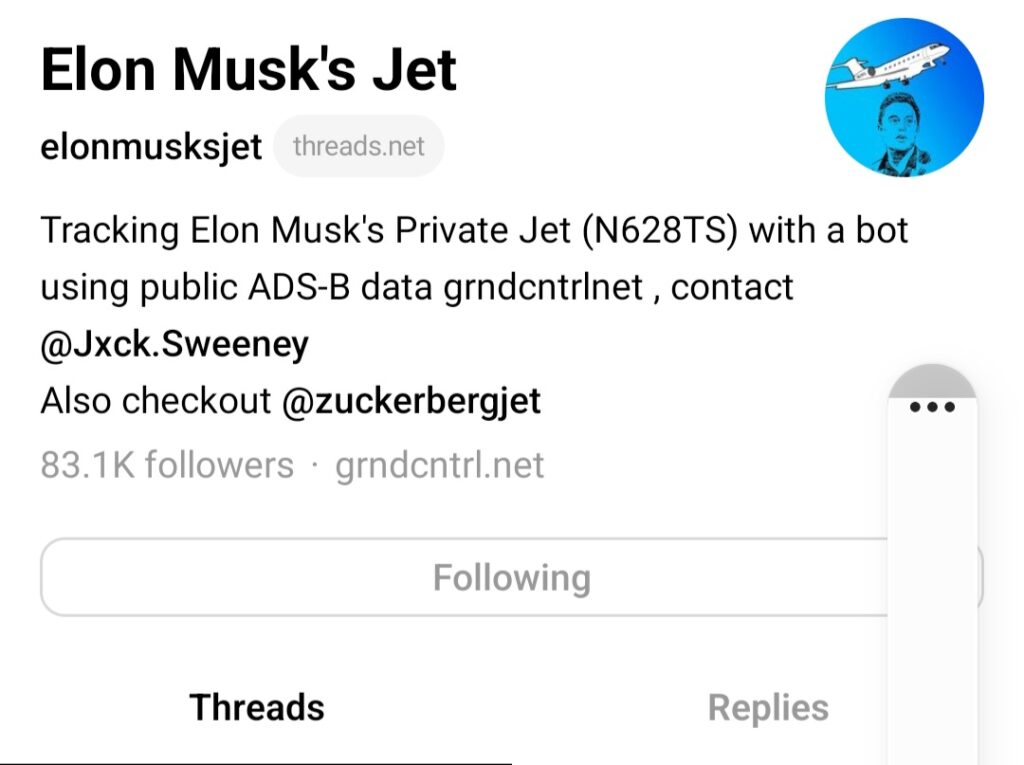Click the underline indicator beneath Threads tab

[x=256, y=762]
